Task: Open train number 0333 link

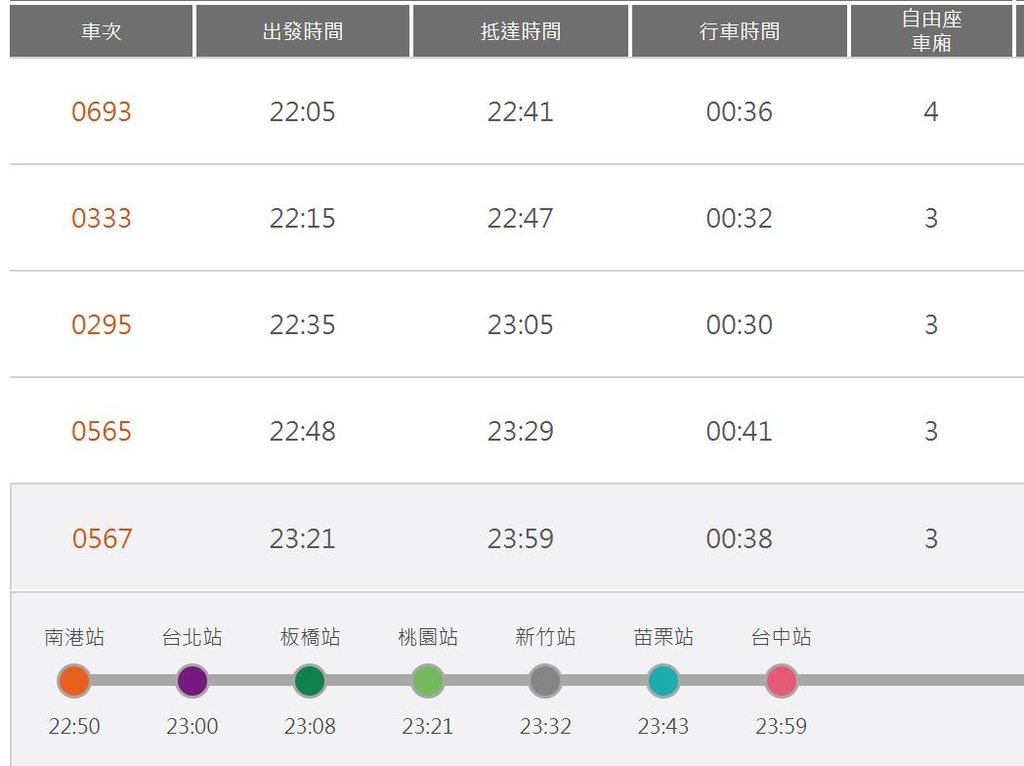Action: [x=101, y=218]
